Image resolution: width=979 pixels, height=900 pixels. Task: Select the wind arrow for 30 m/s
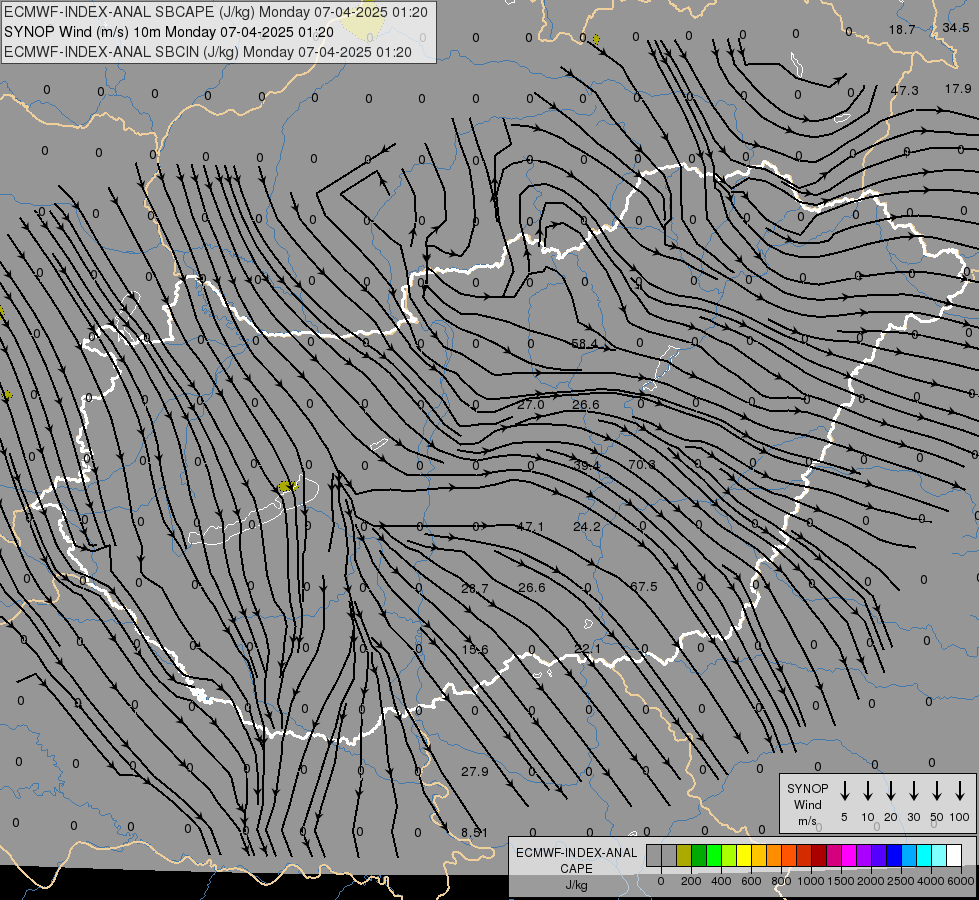913,791
